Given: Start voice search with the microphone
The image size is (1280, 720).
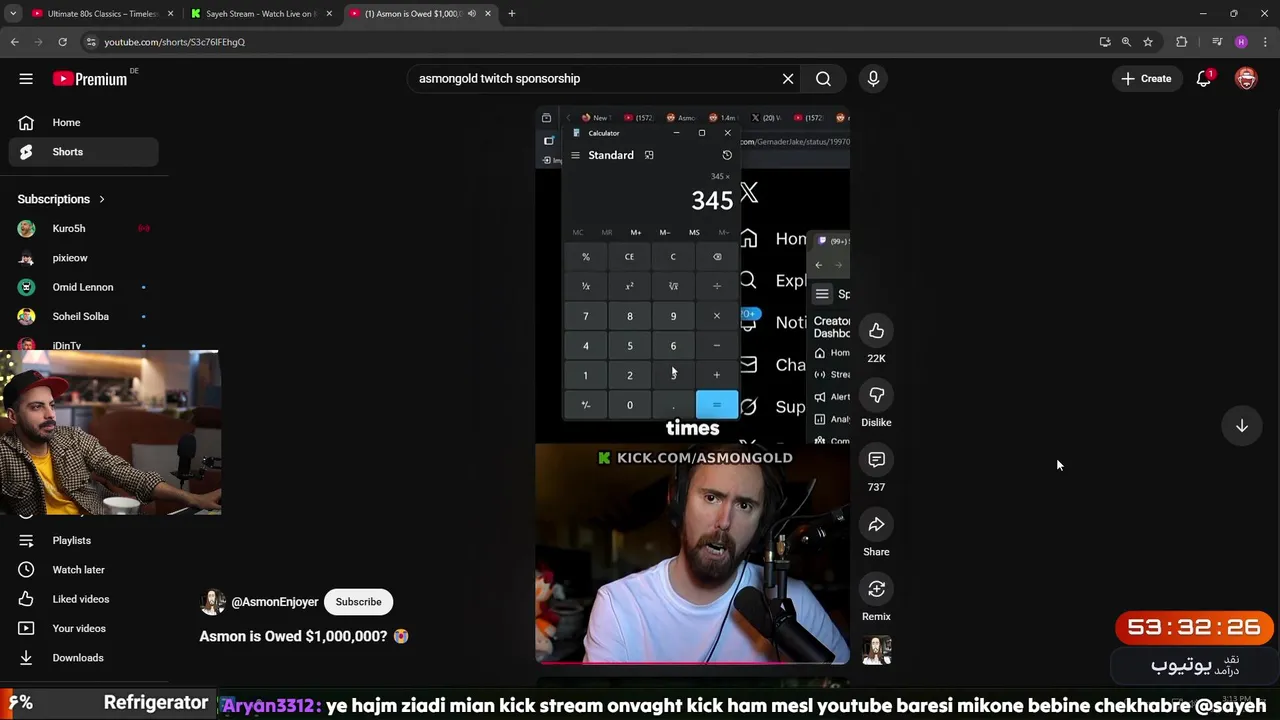Looking at the screenshot, I should (x=873, y=79).
